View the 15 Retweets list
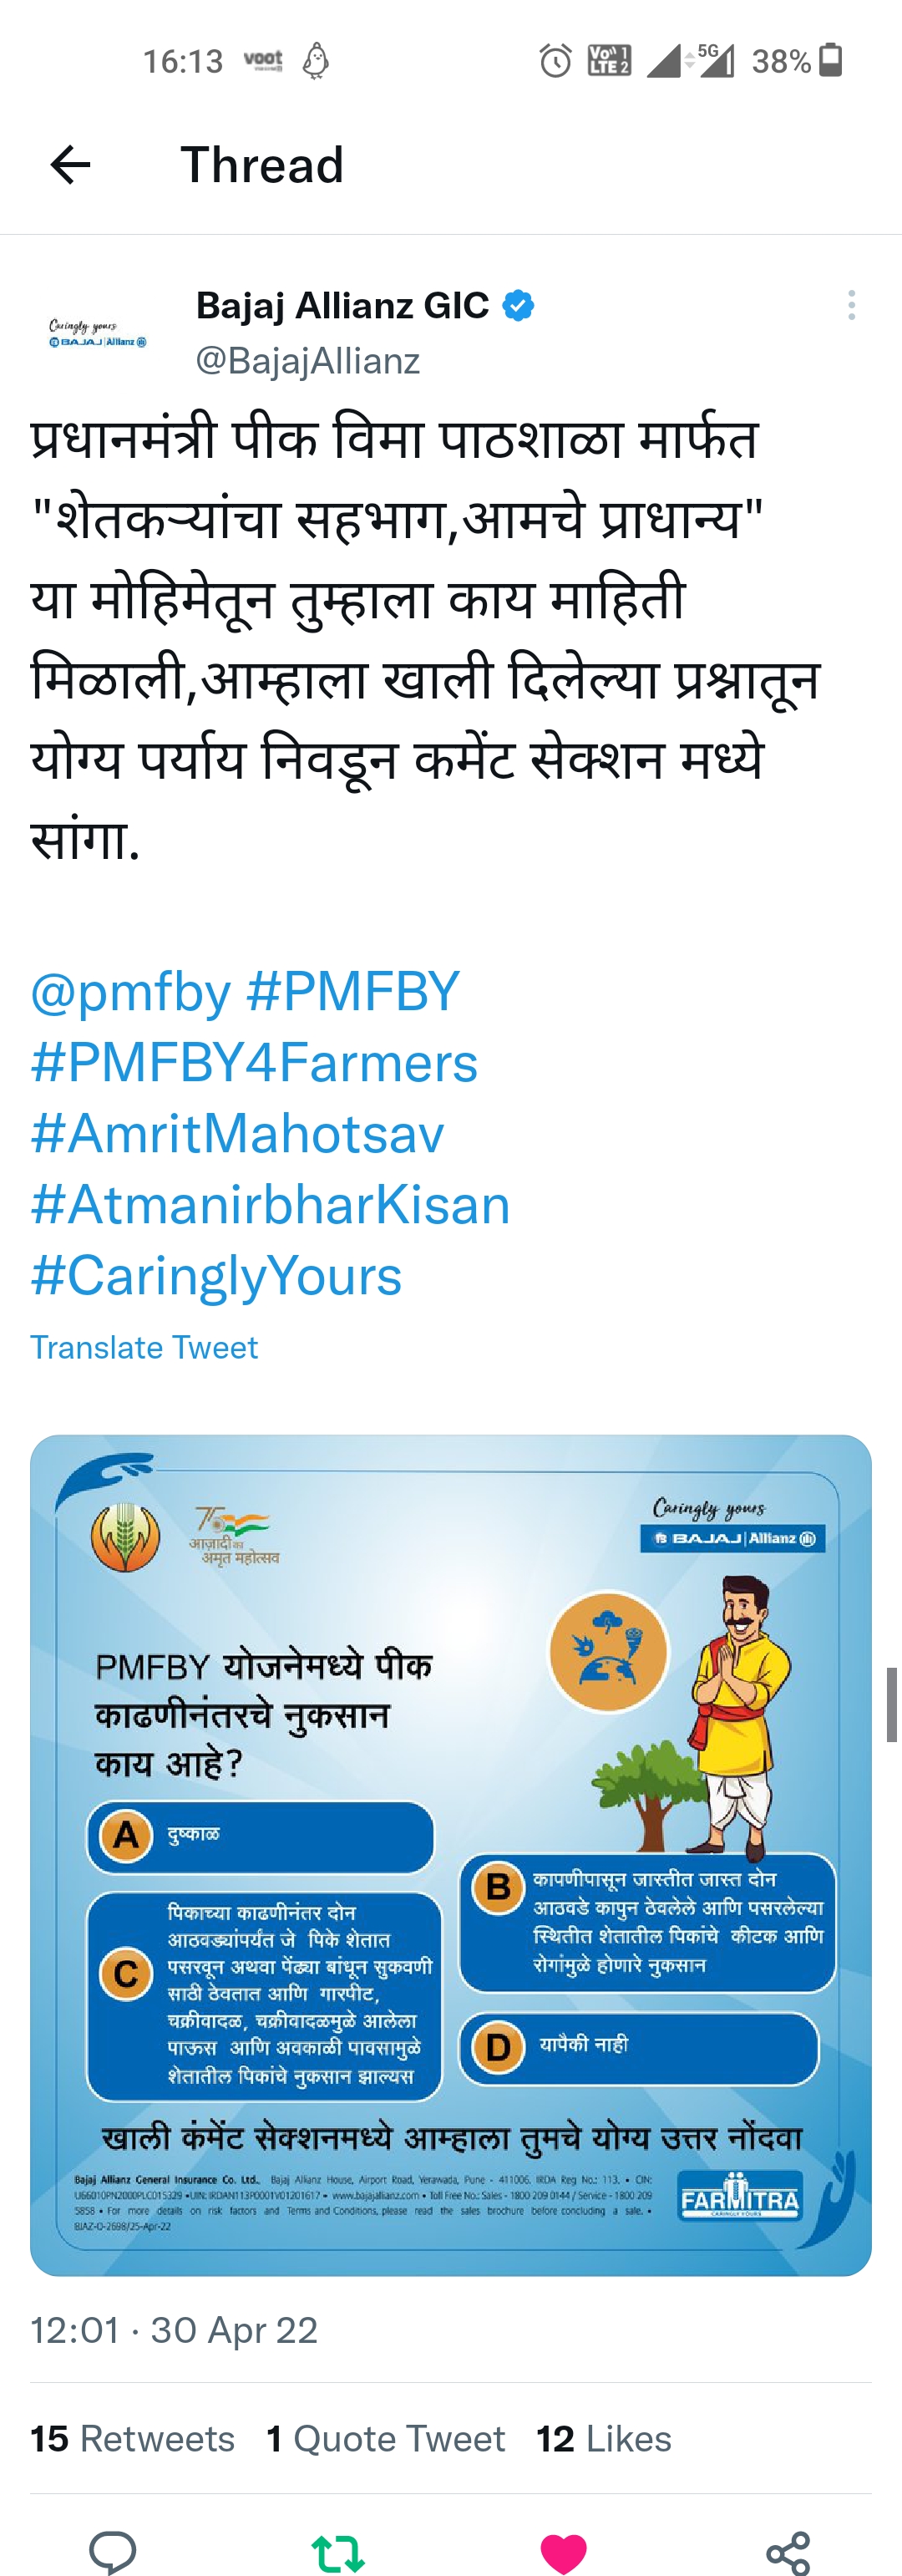The height and width of the screenshot is (2576, 902). (x=132, y=2438)
